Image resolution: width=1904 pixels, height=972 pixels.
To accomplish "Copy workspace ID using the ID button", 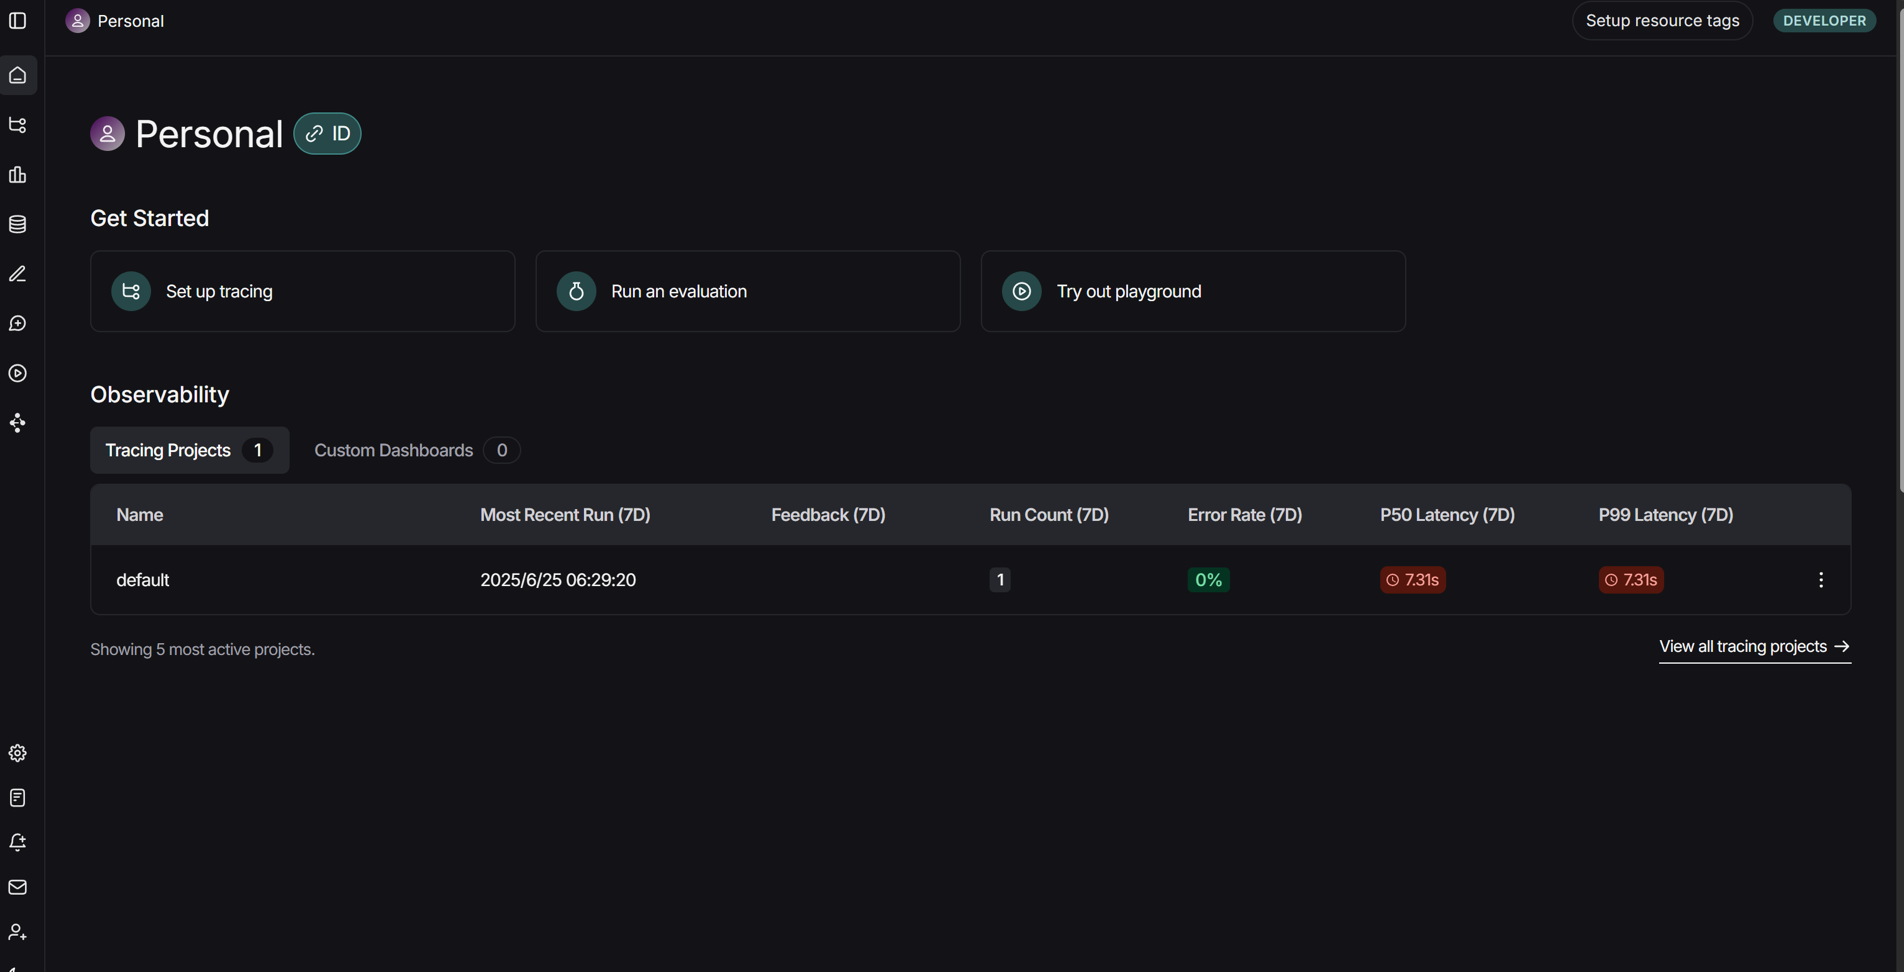I will click(x=327, y=134).
